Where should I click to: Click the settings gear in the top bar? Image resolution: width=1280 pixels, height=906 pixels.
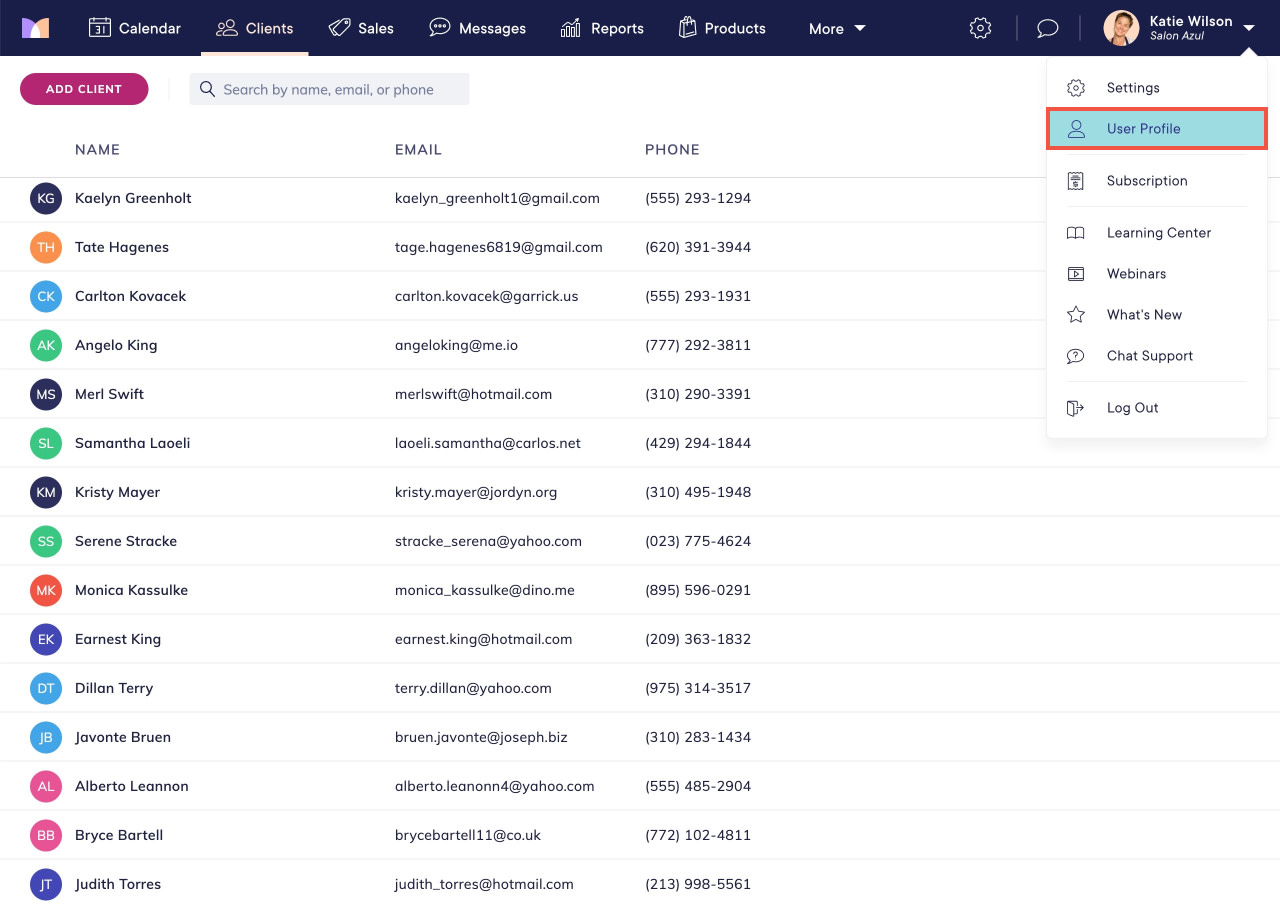(x=980, y=28)
